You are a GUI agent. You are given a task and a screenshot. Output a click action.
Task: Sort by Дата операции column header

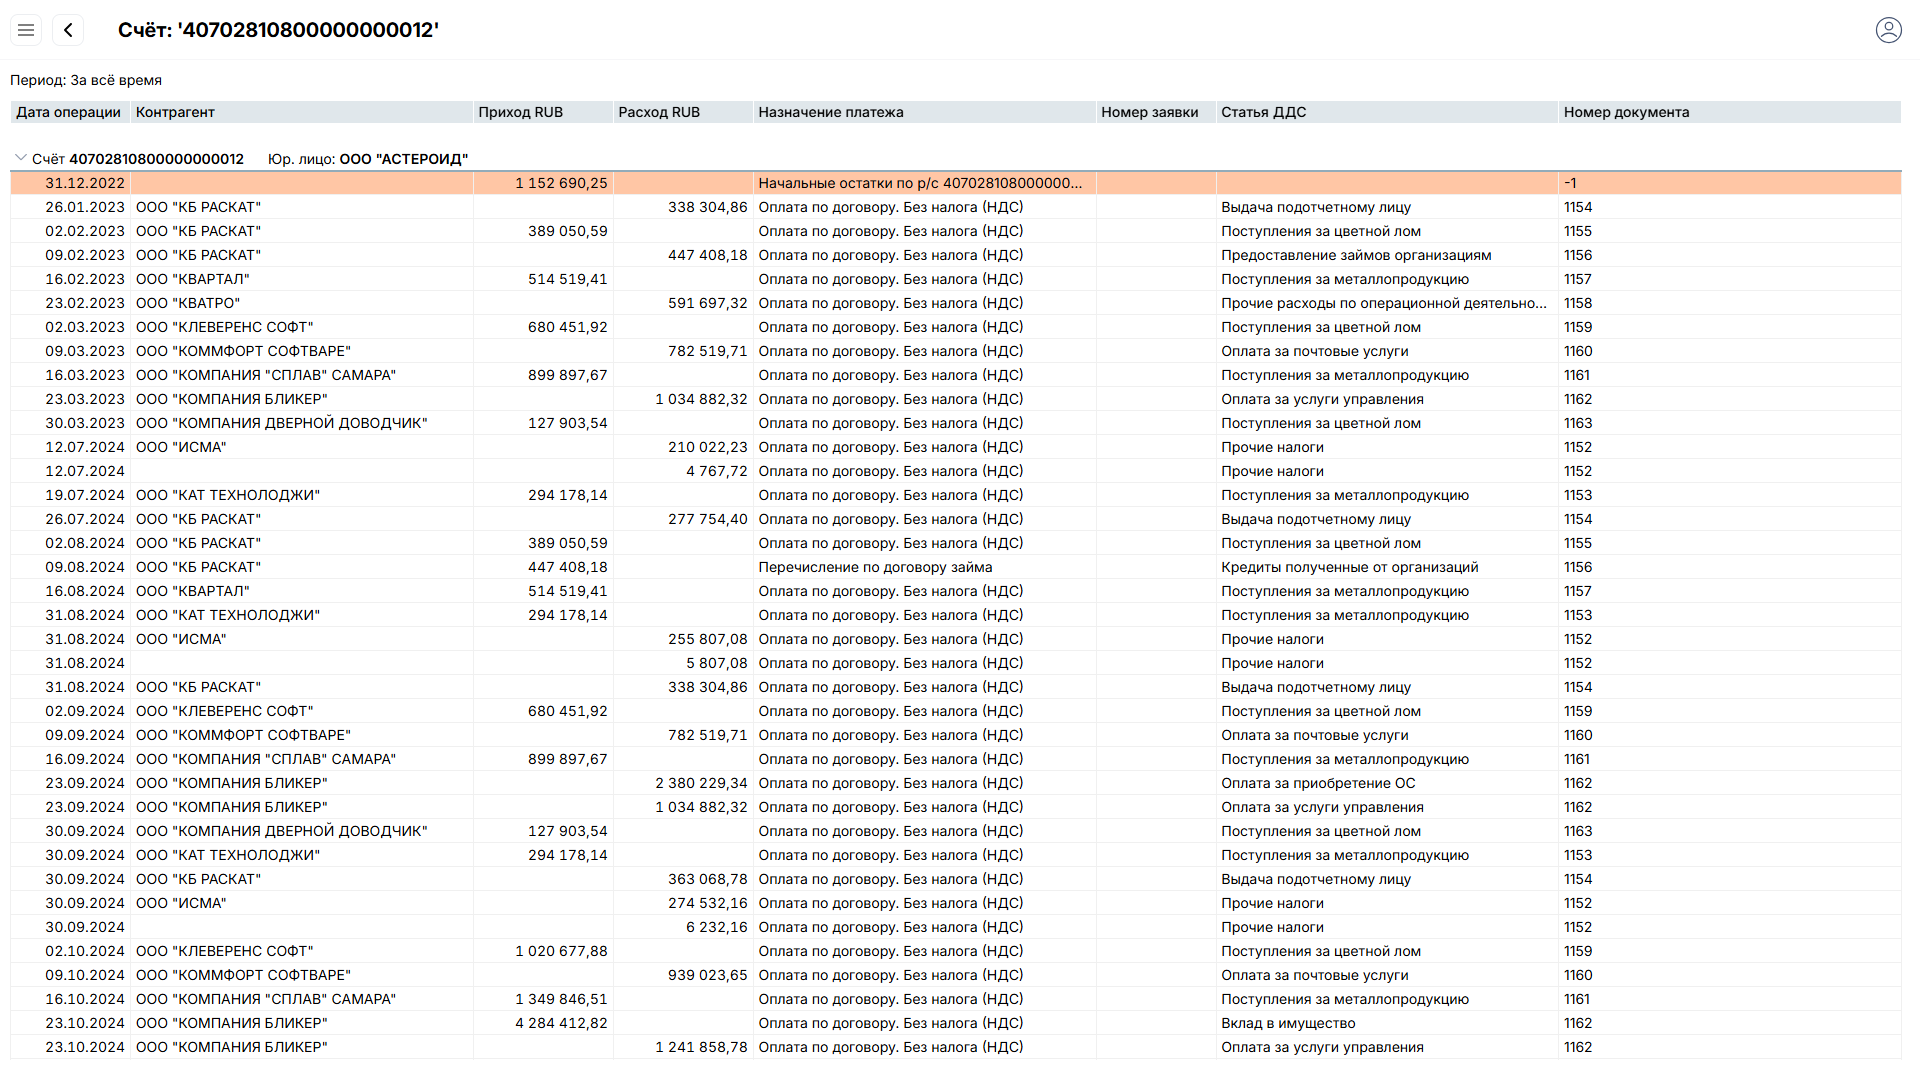[68, 112]
